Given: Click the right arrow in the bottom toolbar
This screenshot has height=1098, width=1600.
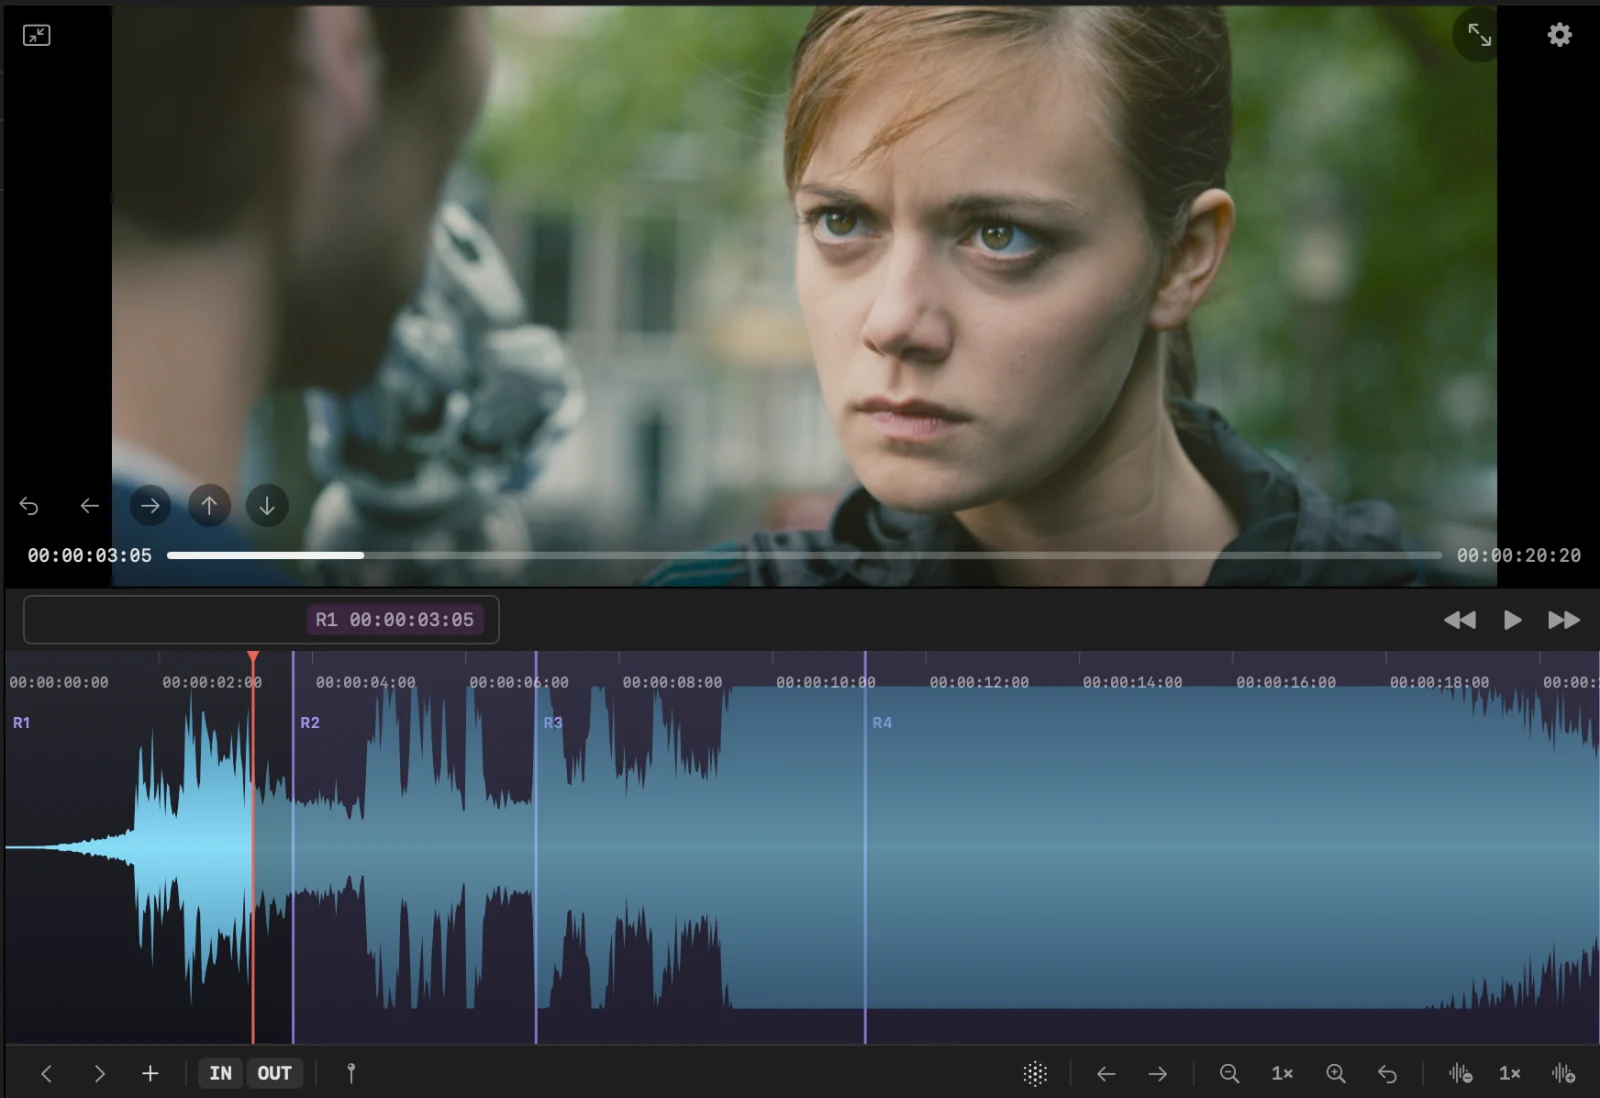Looking at the screenshot, I should [1158, 1073].
